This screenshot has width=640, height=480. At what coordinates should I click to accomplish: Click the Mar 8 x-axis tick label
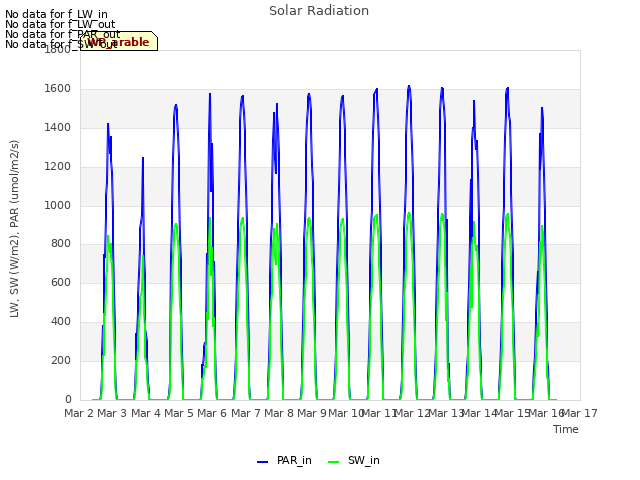(x=279, y=413)
